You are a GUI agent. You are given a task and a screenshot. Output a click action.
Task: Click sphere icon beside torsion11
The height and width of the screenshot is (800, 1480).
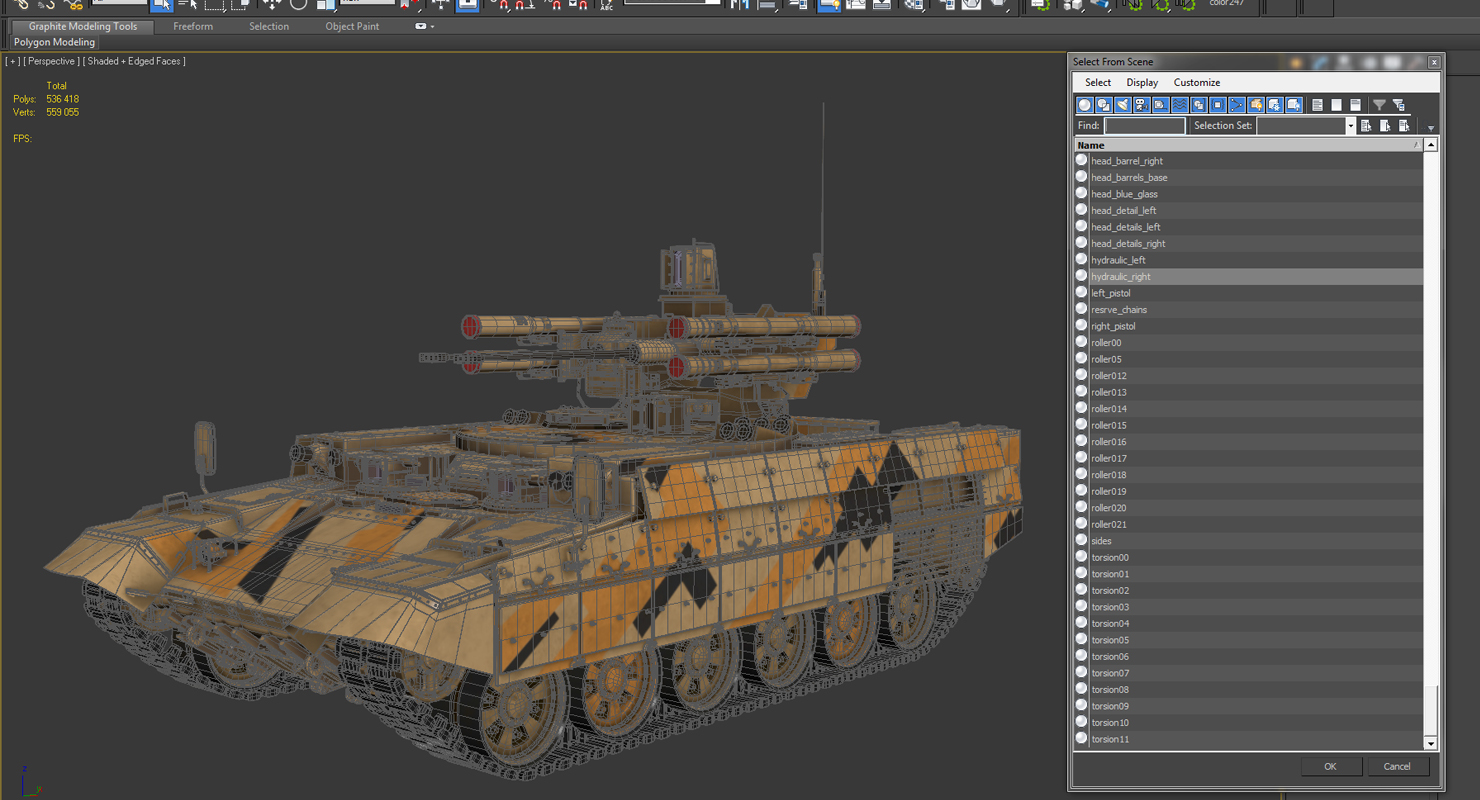[1081, 739]
